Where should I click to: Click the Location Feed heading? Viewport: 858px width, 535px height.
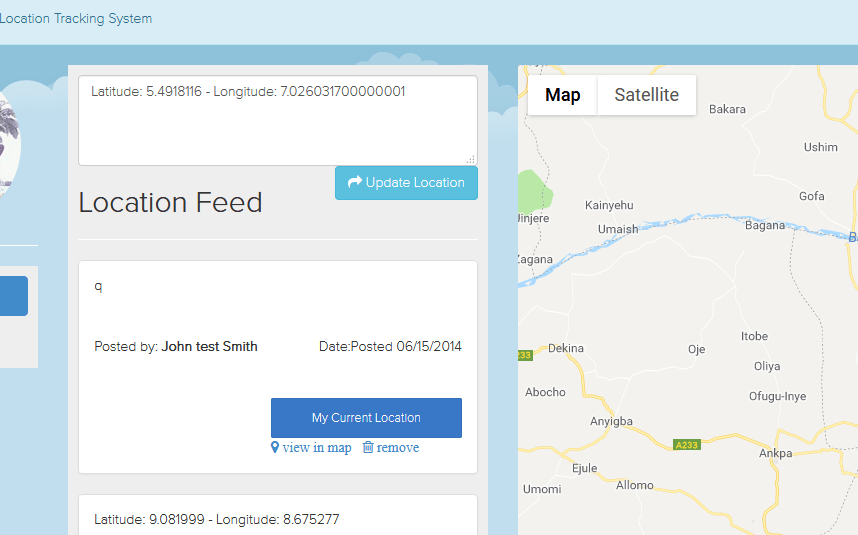tap(170, 202)
